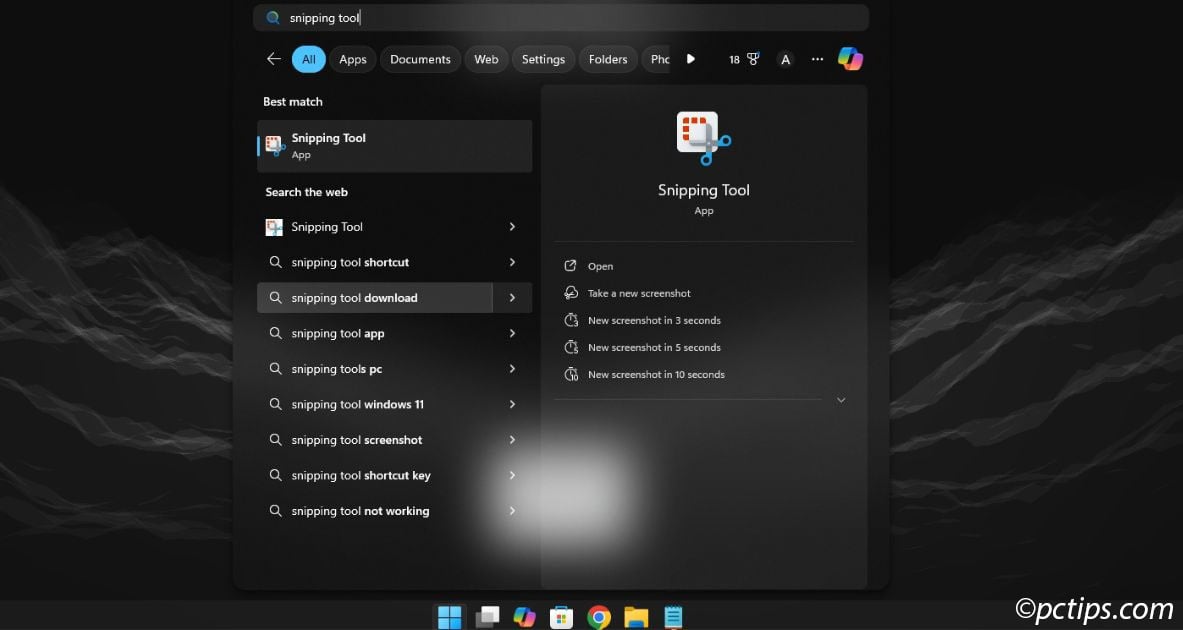Launch Copilot from the search header
Viewport: 1183px width, 630px height.
[x=850, y=59]
